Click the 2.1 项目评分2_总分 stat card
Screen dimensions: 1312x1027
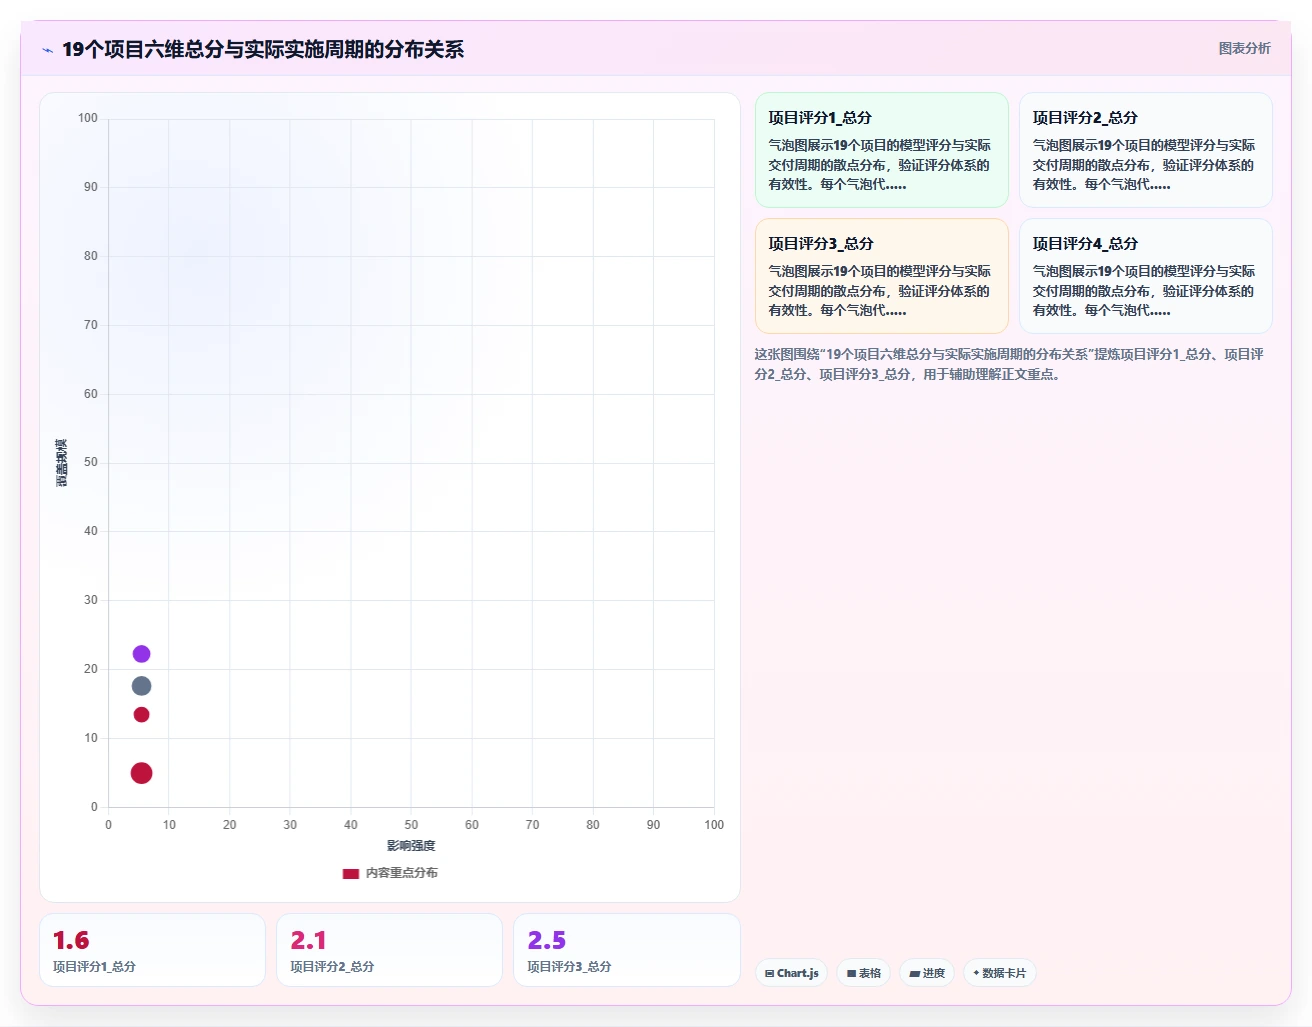(x=389, y=950)
